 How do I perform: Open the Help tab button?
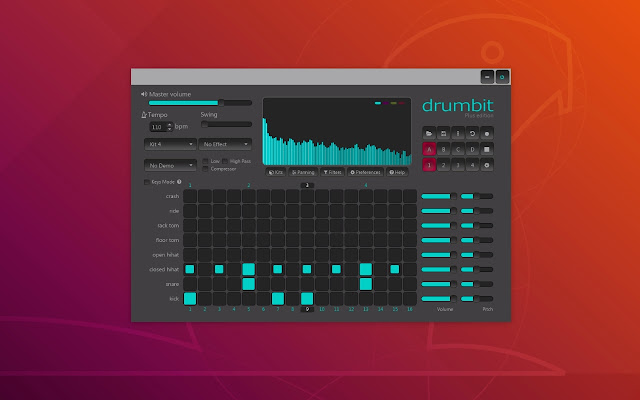coord(397,172)
